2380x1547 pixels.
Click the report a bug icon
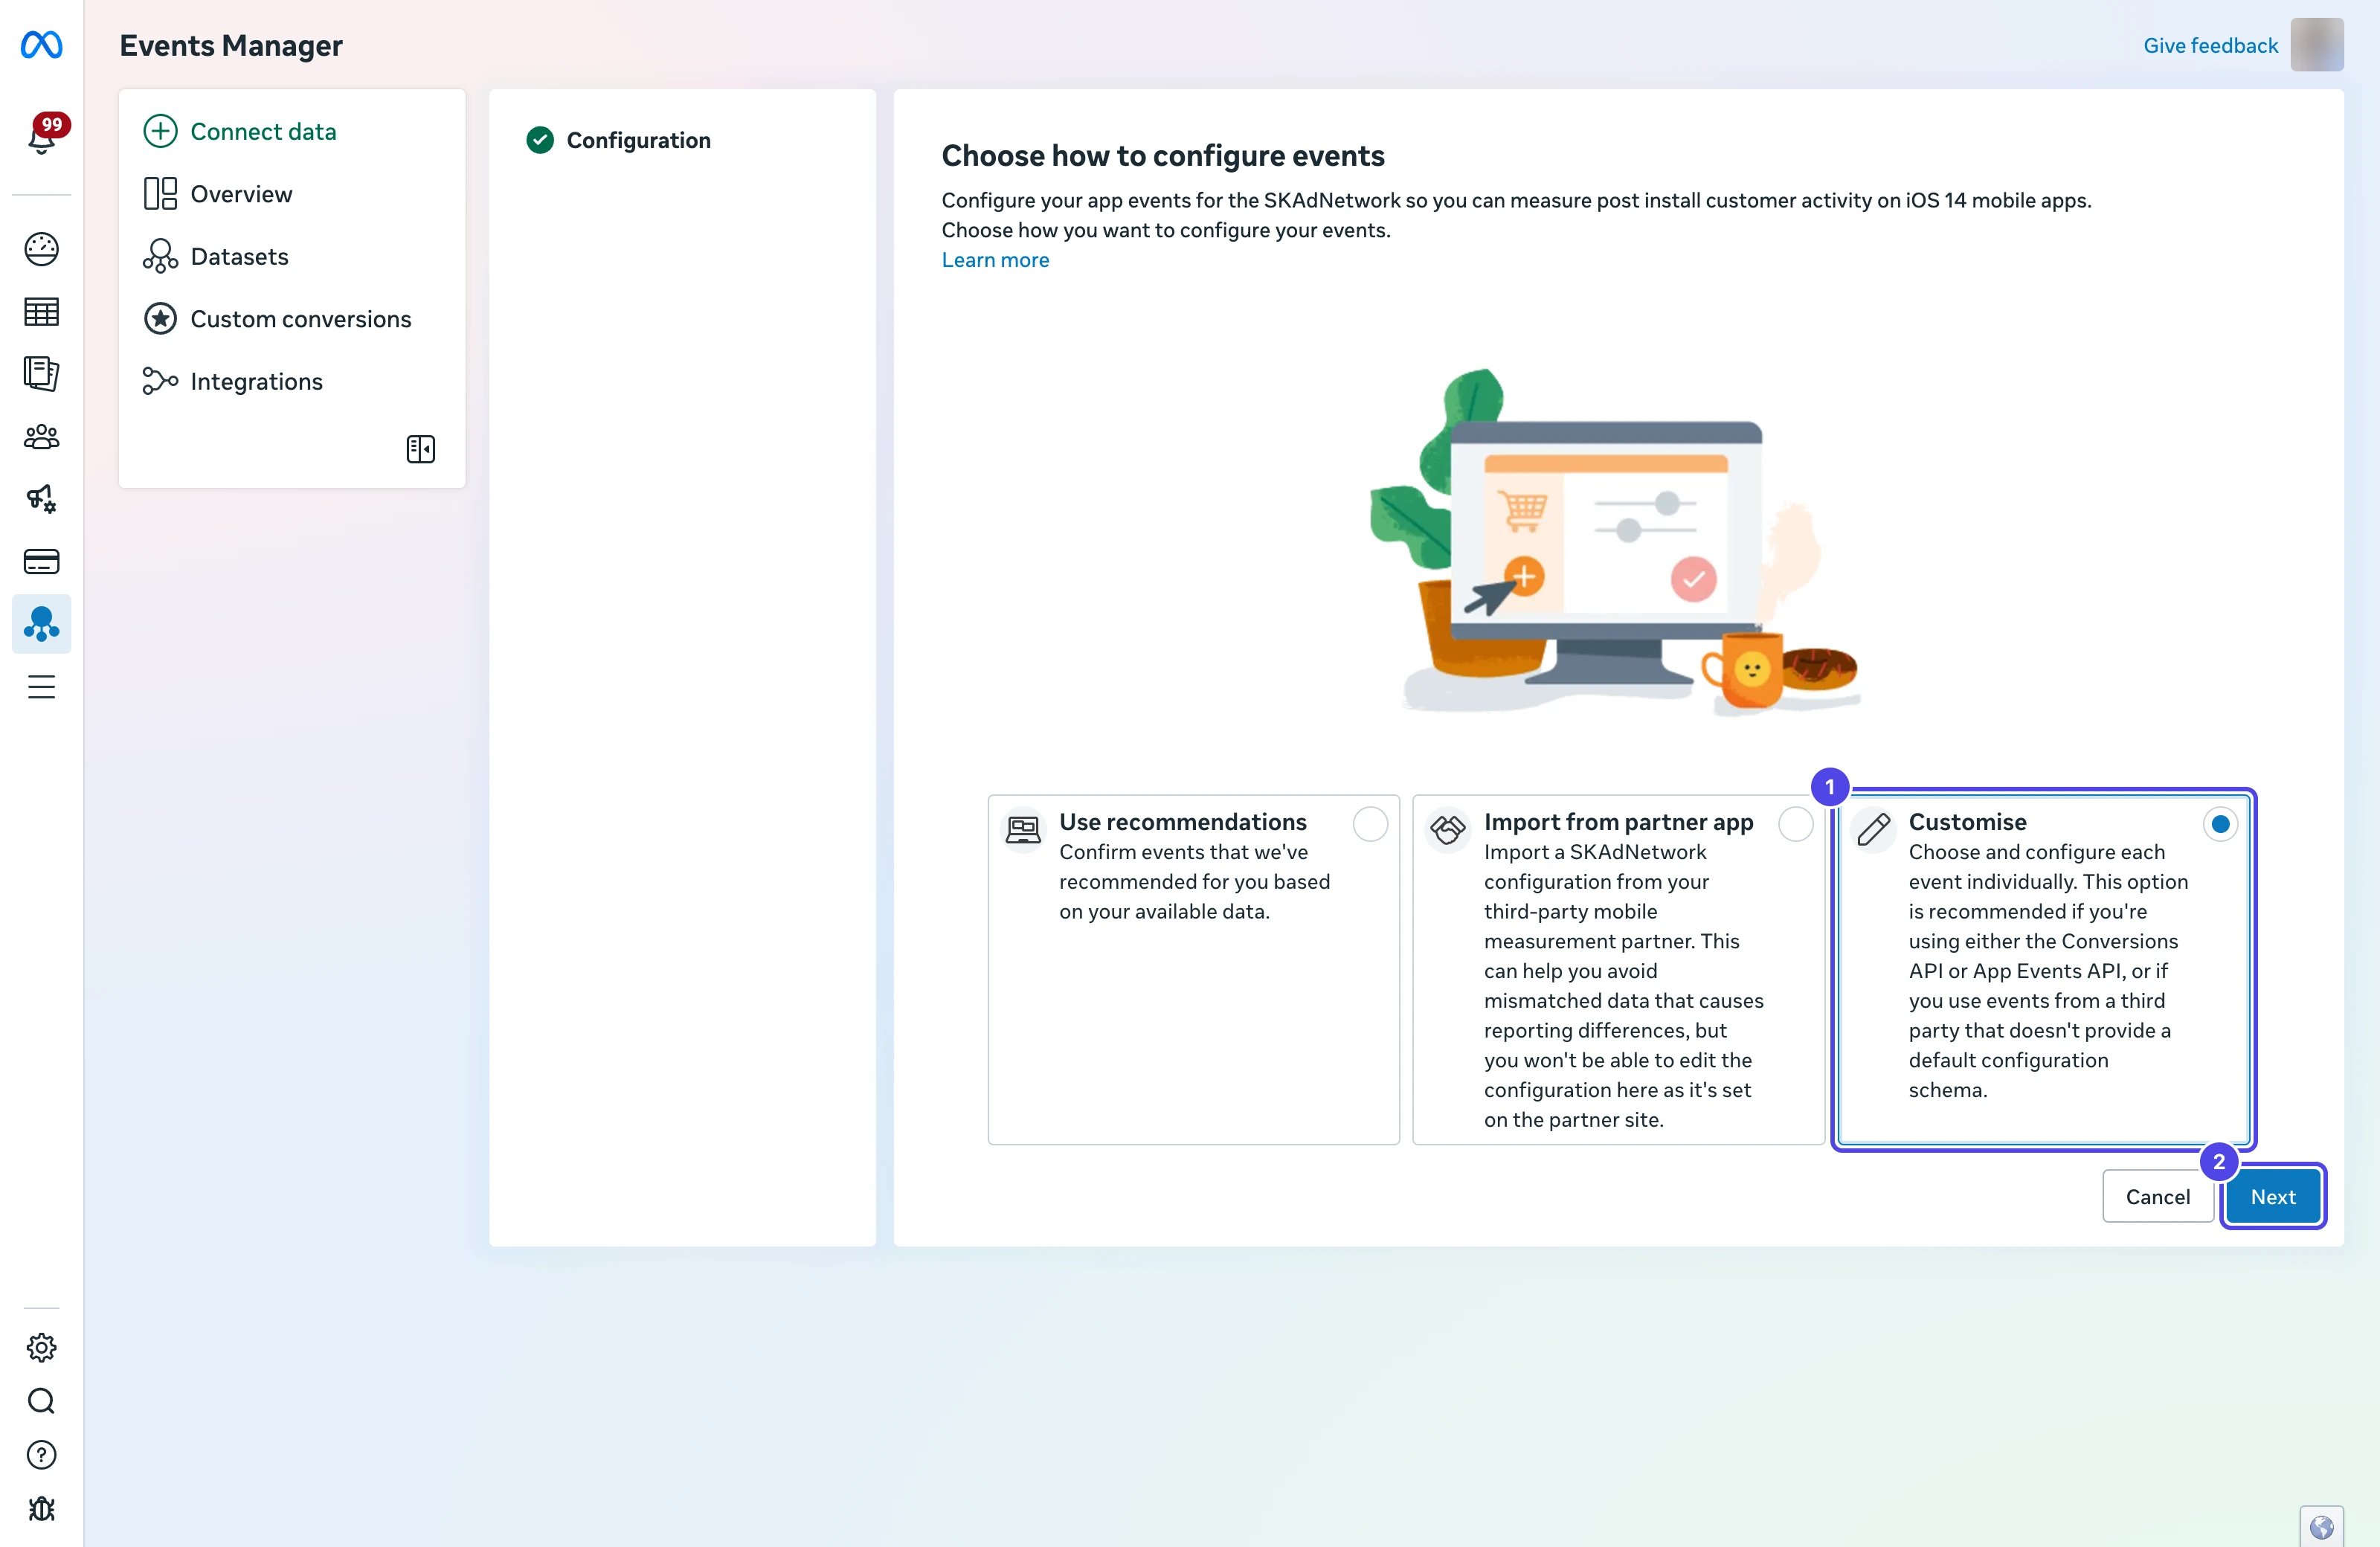point(41,1509)
